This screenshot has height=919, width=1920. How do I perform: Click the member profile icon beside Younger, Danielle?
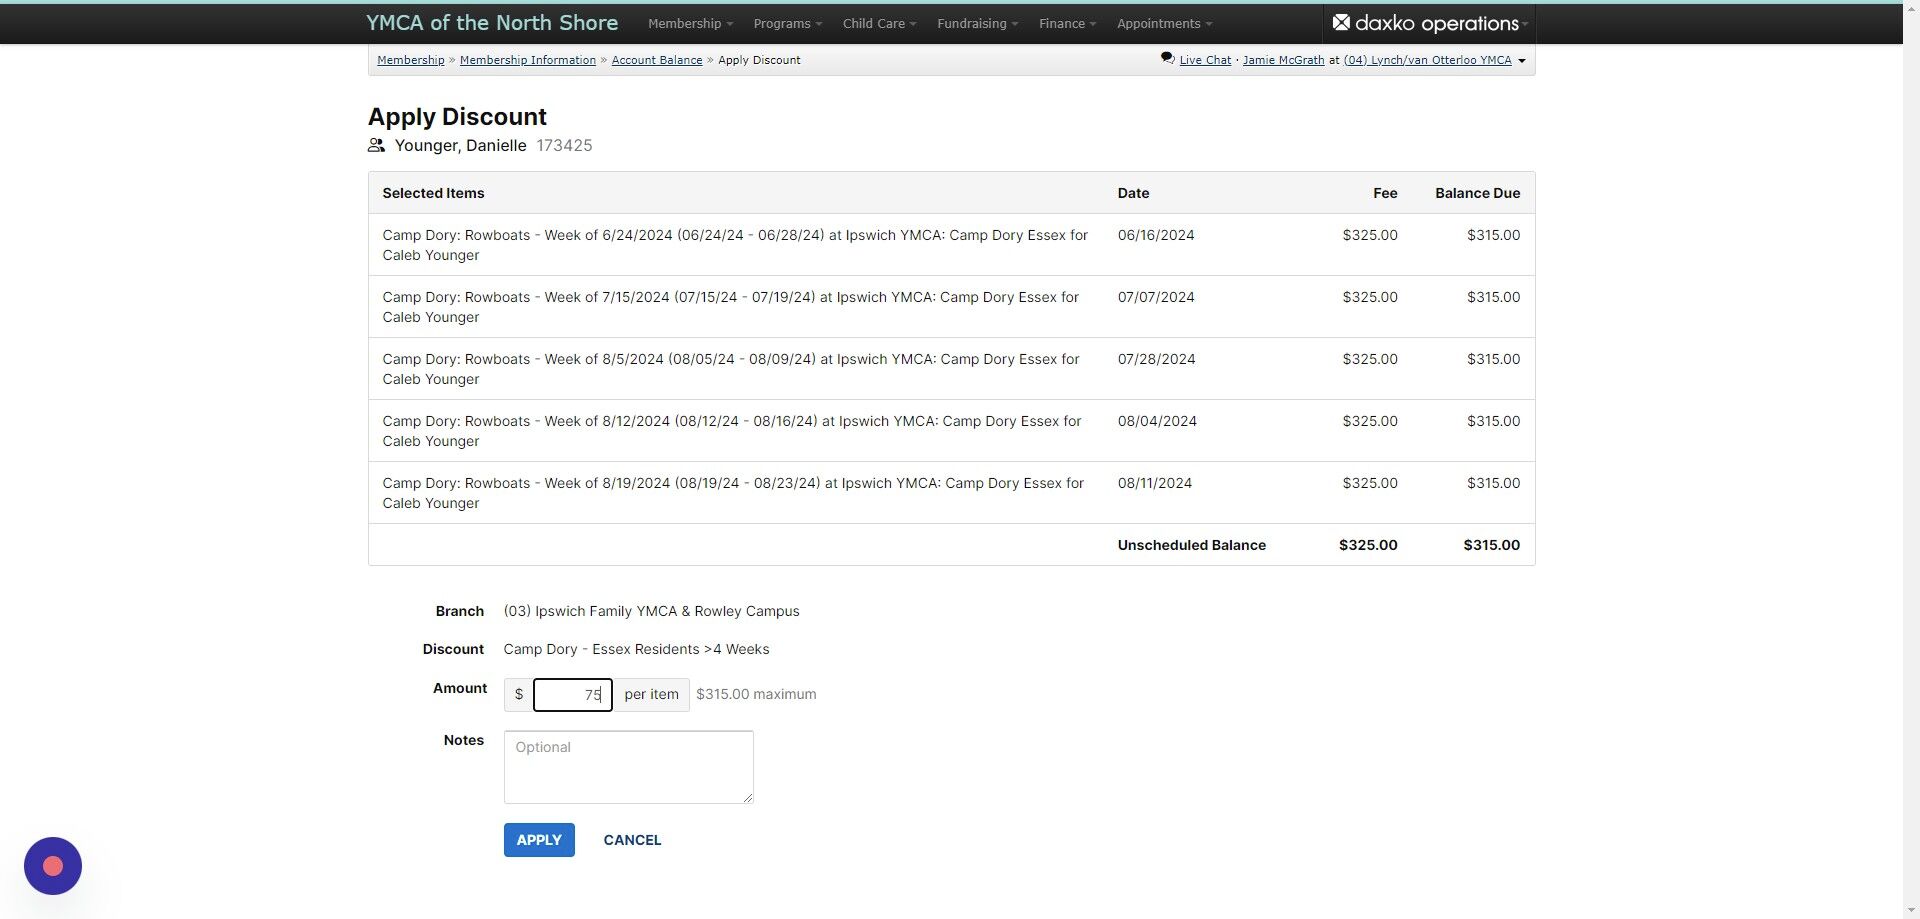coord(376,145)
